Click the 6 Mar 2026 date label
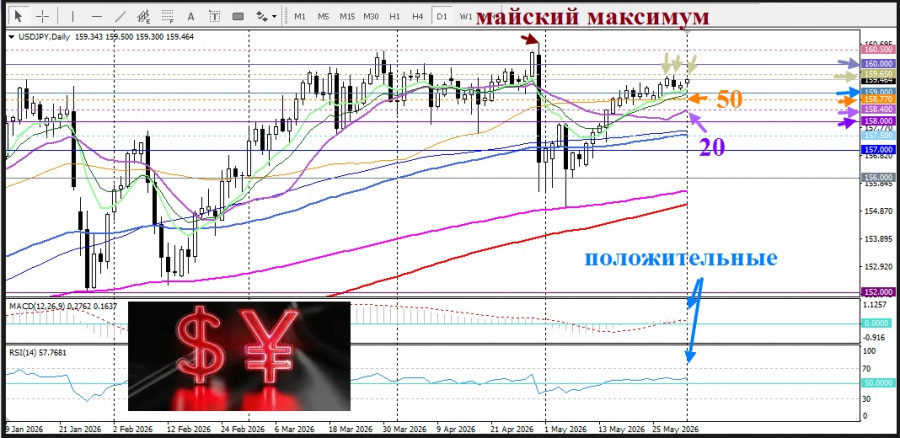The height and width of the screenshot is (438, 900). (294, 429)
